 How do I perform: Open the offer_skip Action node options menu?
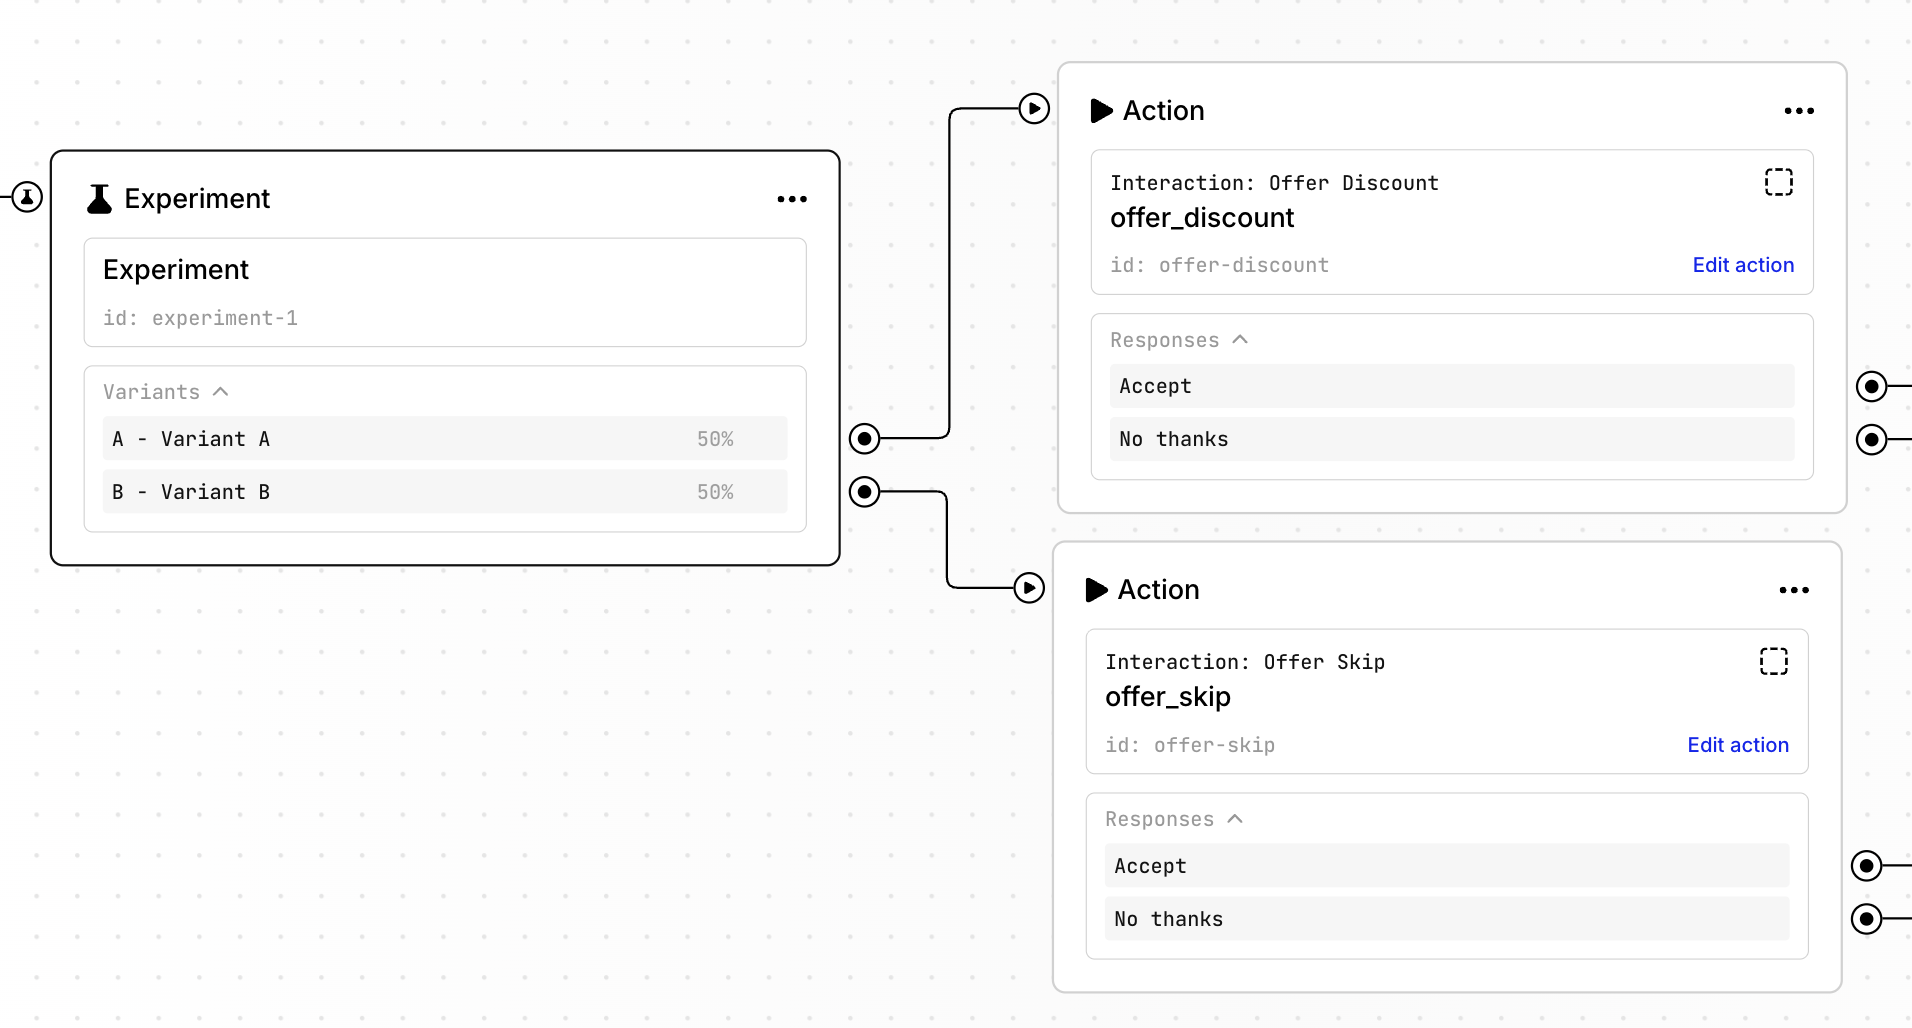pos(1793,590)
